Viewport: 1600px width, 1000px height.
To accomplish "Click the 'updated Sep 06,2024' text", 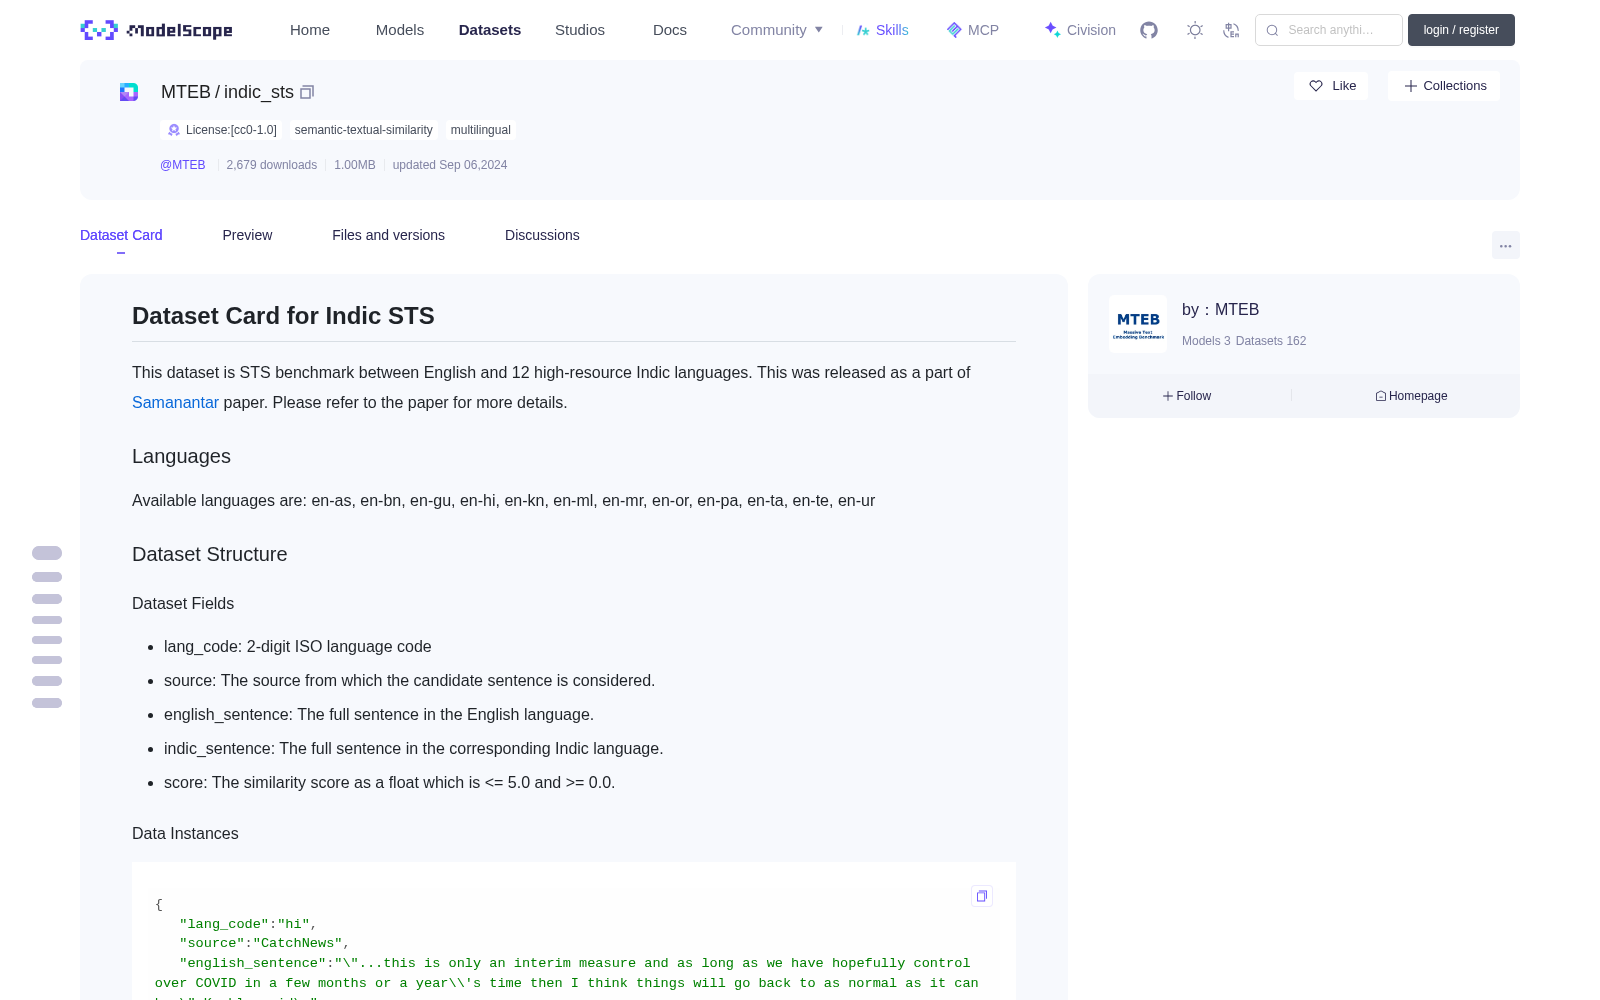I will [450, 165].
